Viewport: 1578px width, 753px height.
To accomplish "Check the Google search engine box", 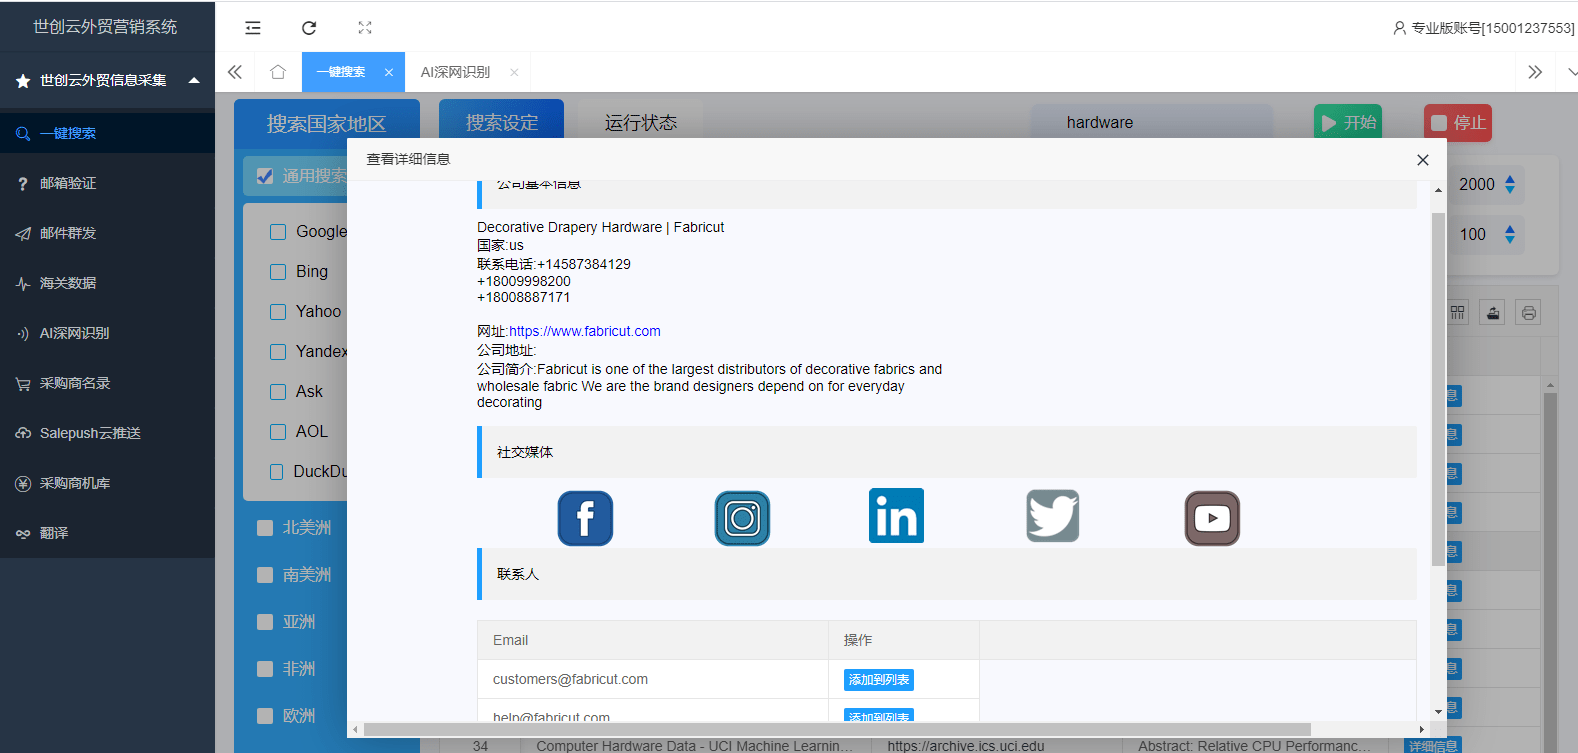I will pyautogui.click(x=278, y=232).
